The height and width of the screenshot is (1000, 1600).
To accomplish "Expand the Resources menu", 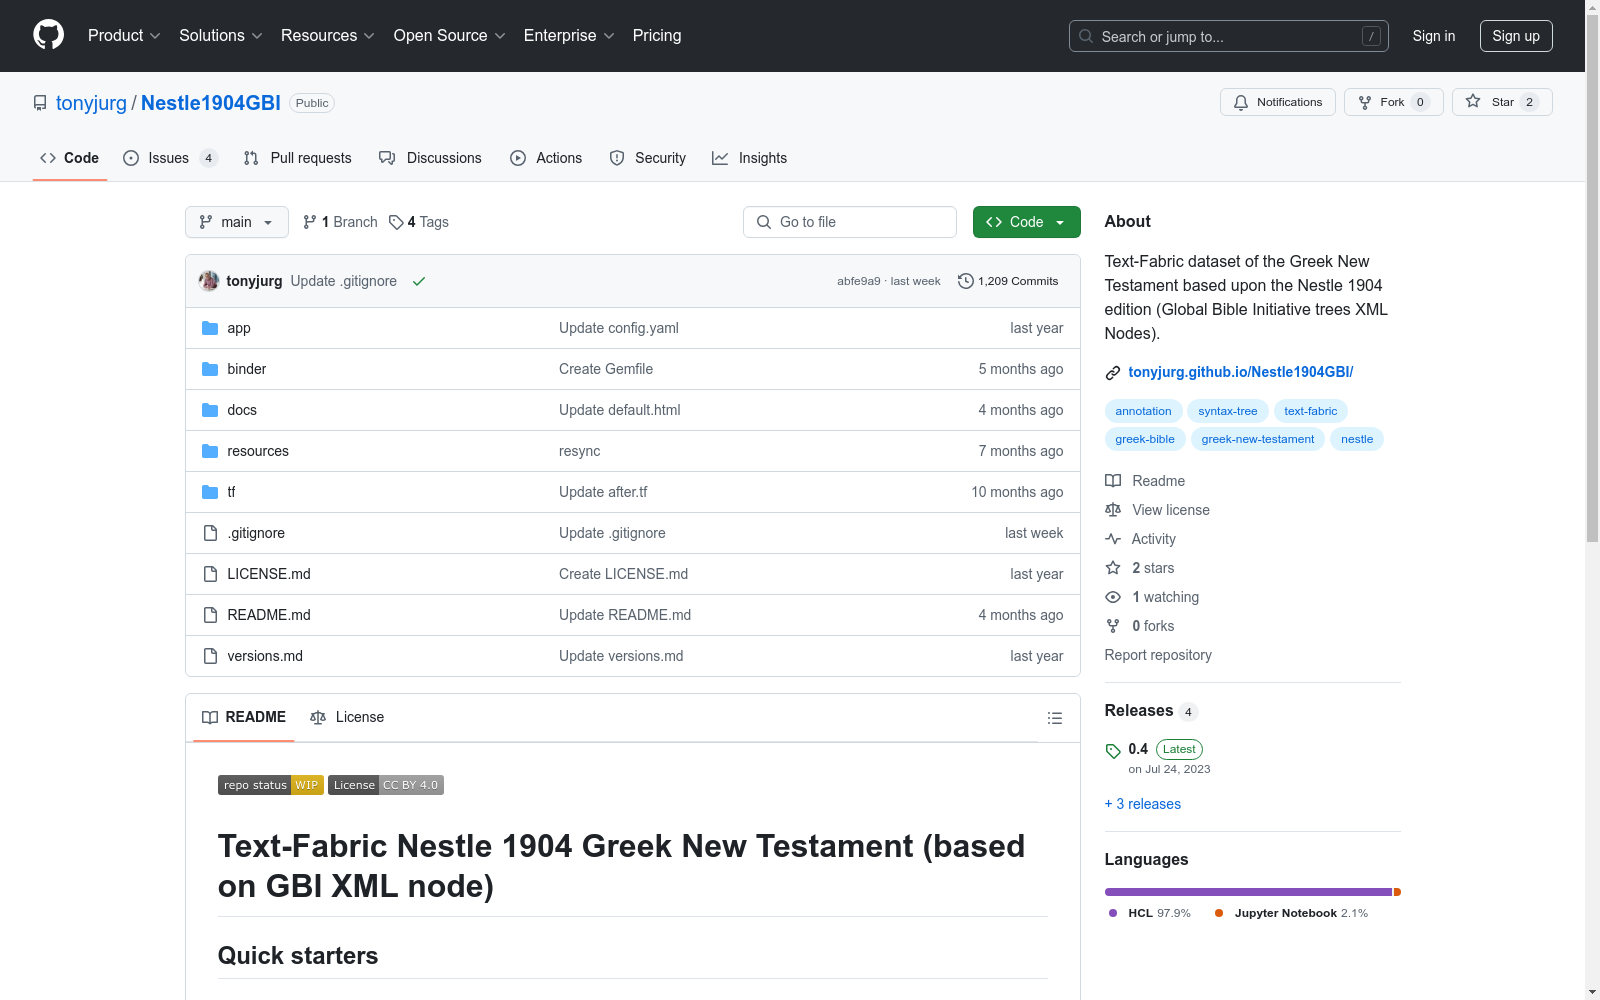I will point(328,36).
